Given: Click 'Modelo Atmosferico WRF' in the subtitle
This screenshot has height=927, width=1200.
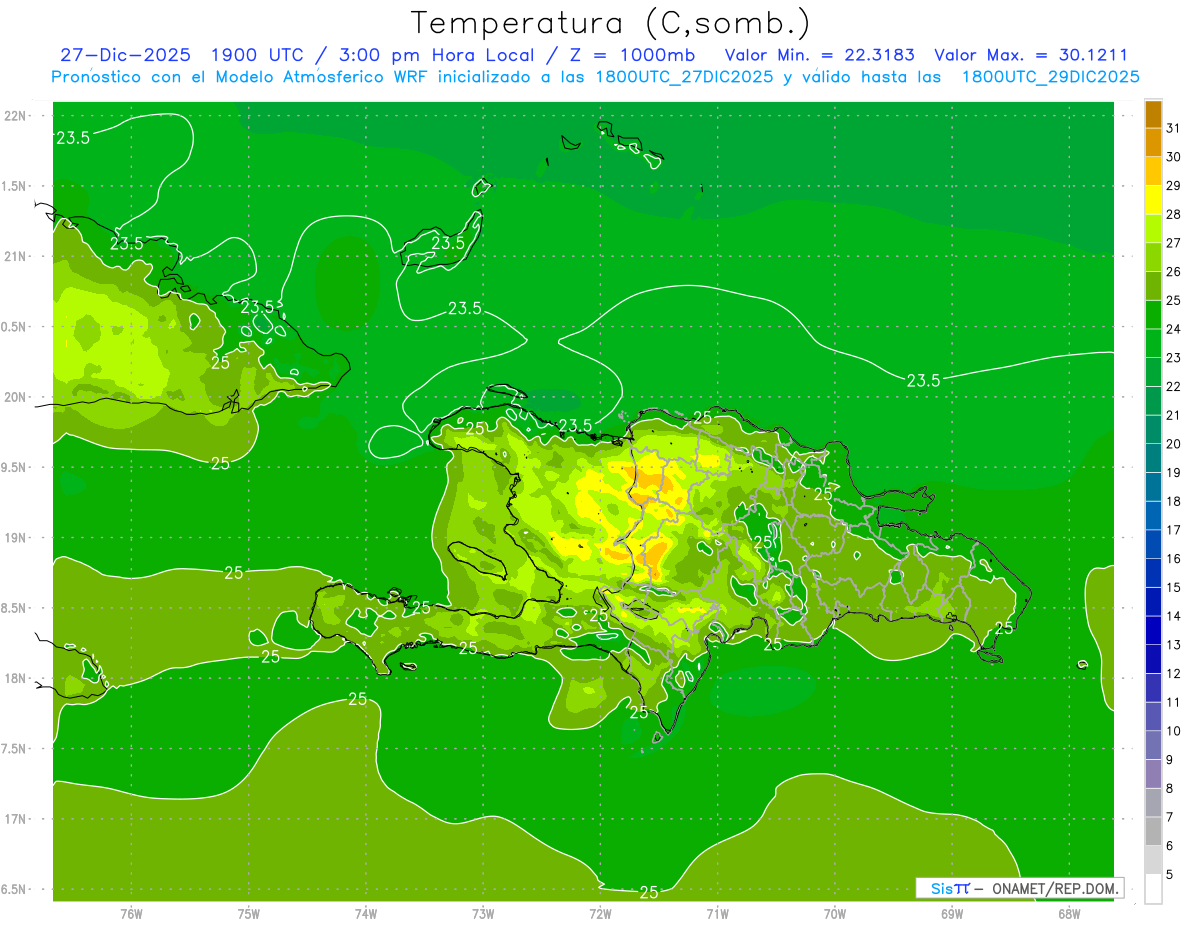Looking at the screenshot, I should [x=324, y=77].
